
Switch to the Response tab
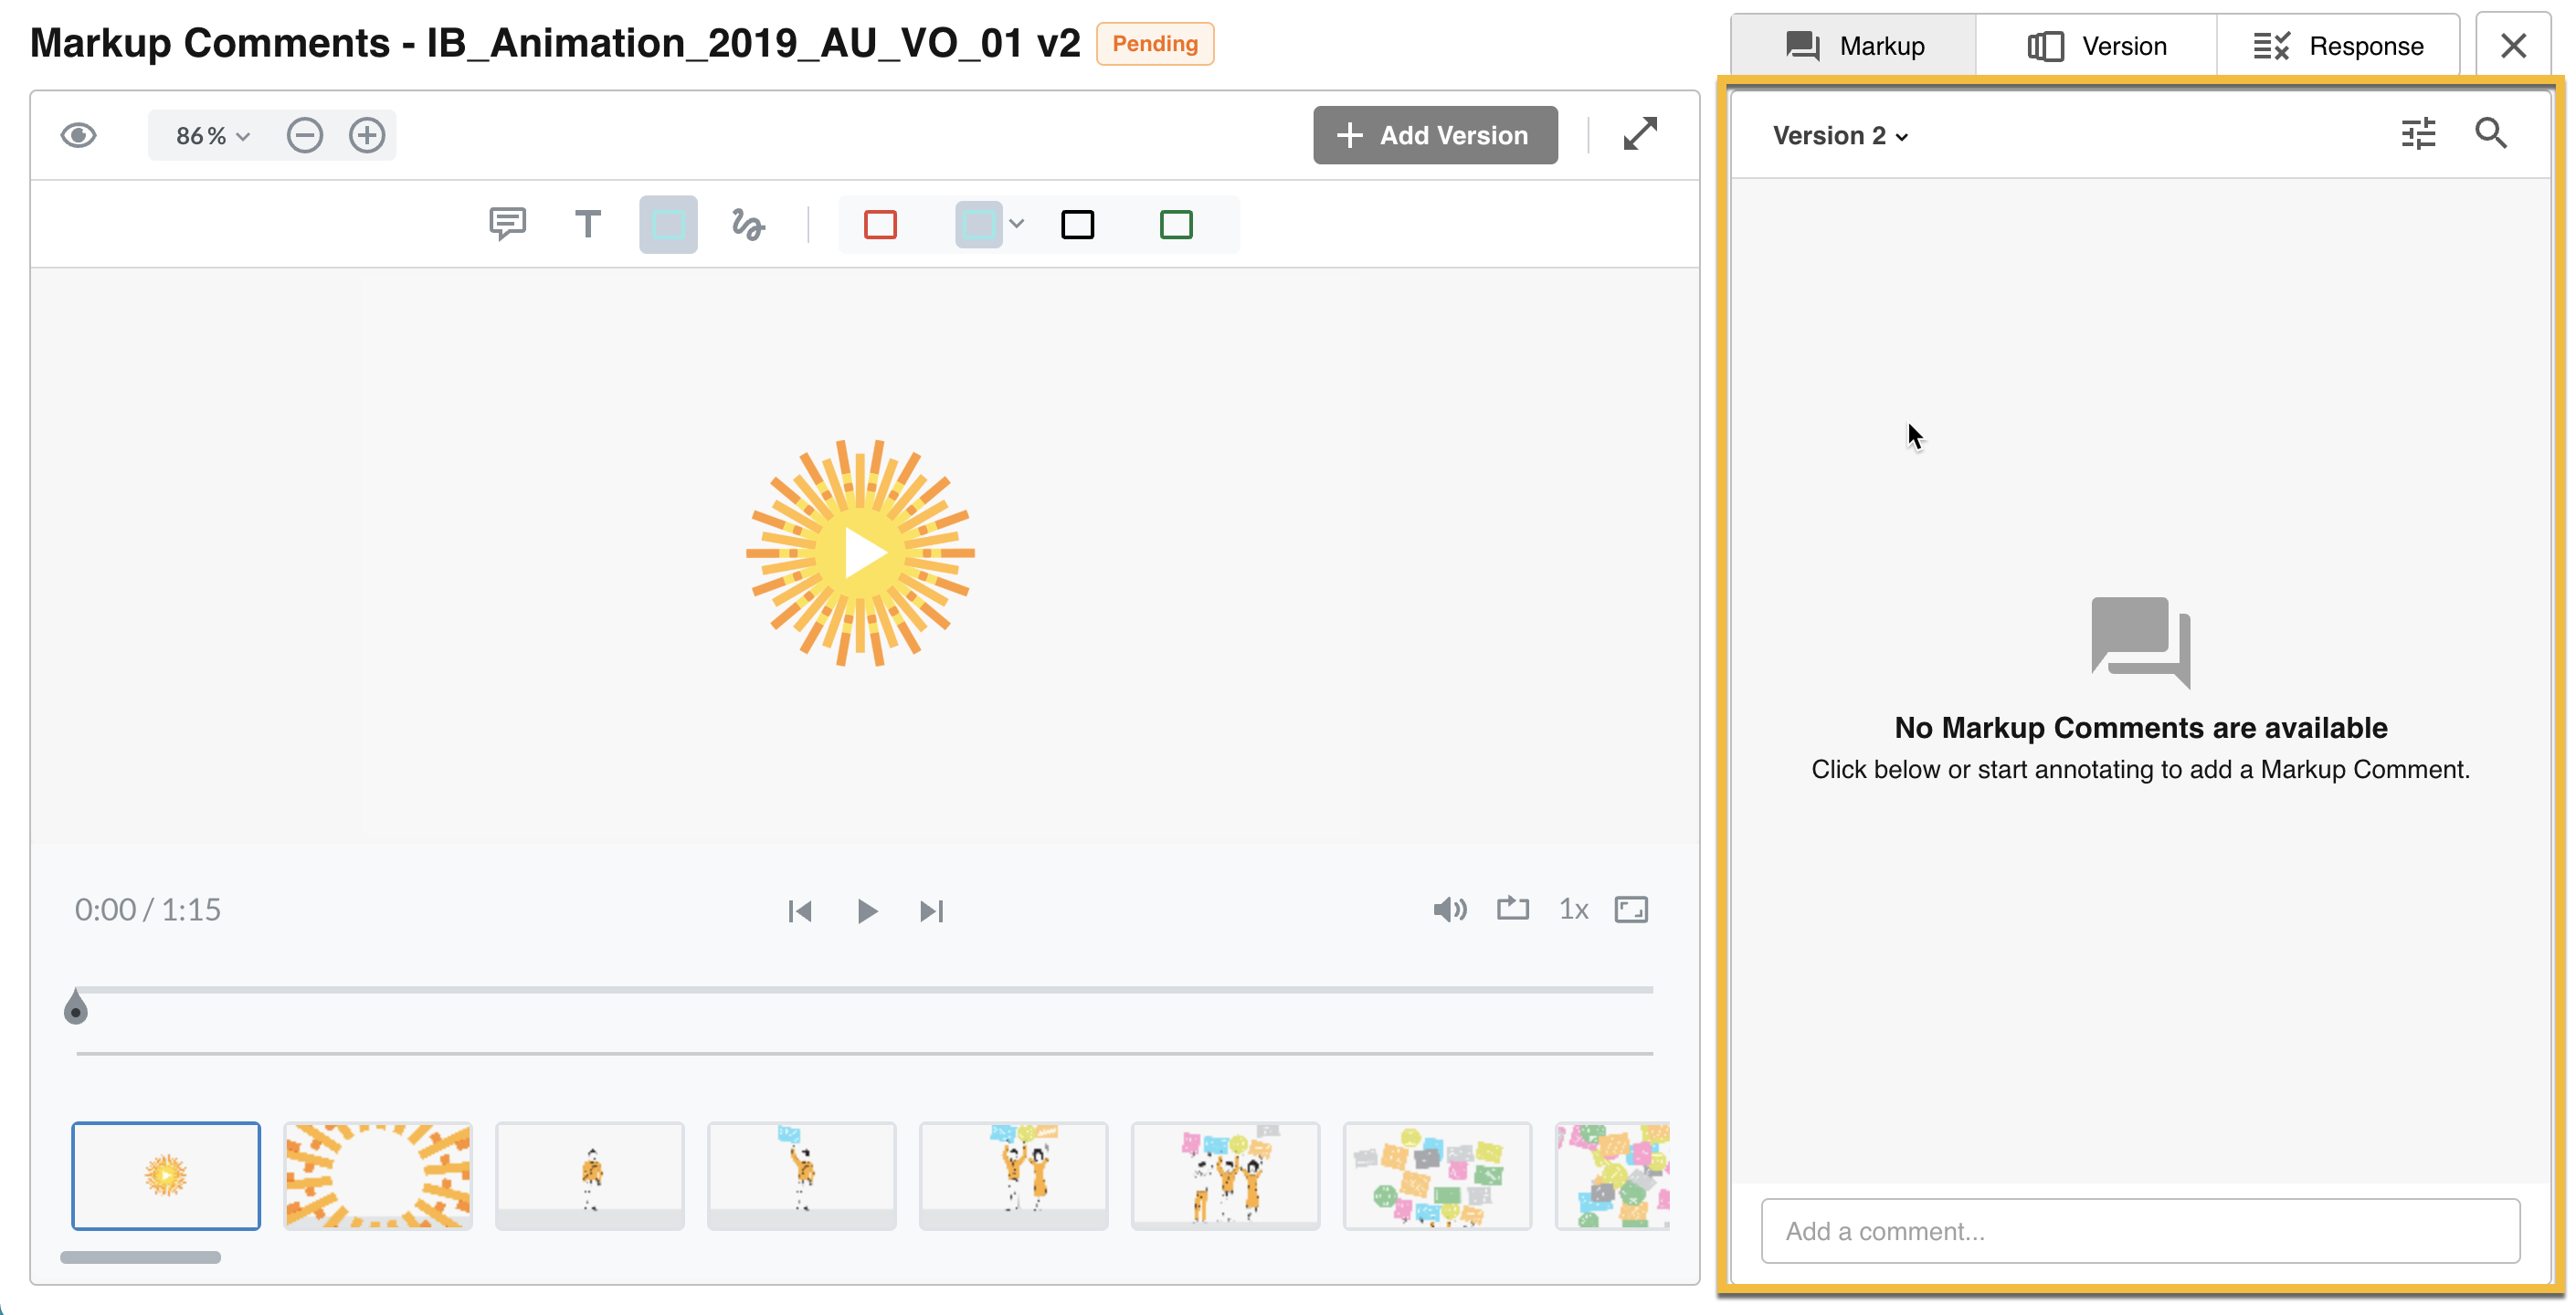coord(2338,46)
